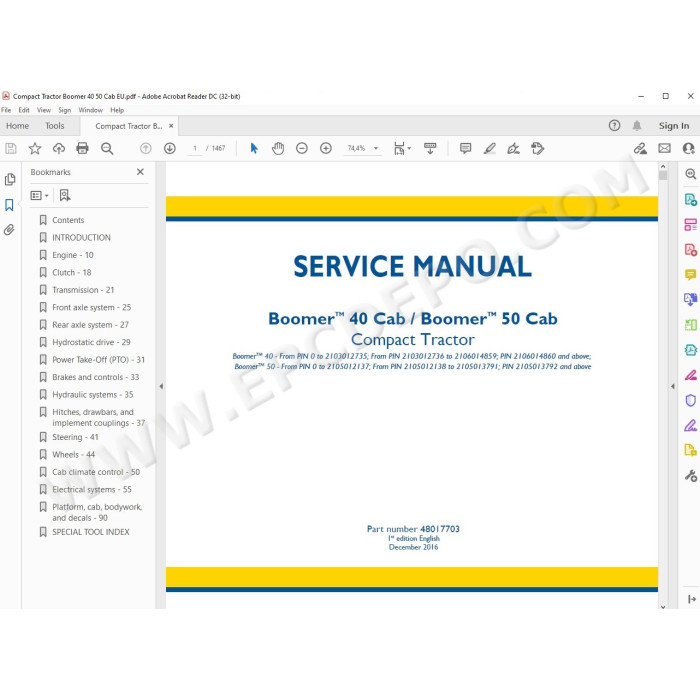Open the notifications bell
The height and width of the screenshot is (700, 700).
[637, 125]
